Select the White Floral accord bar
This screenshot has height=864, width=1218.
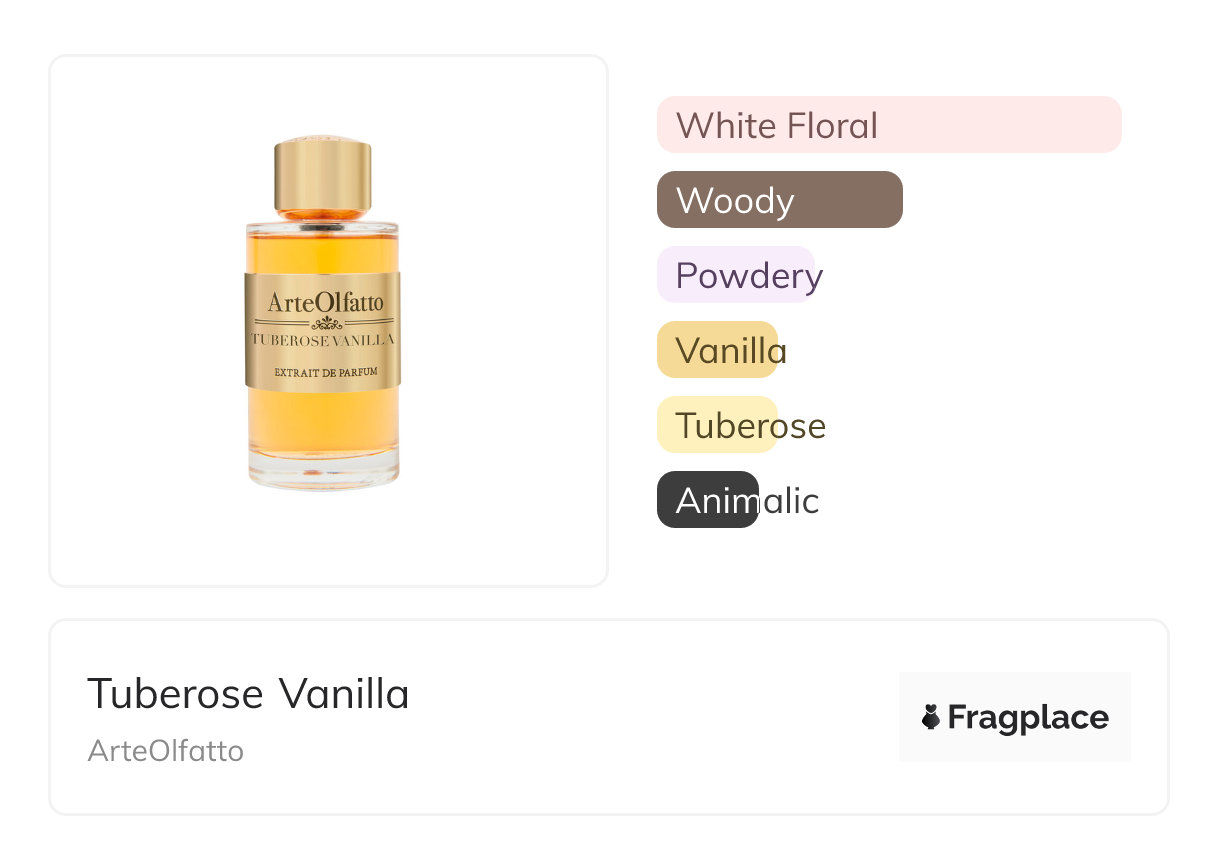(x=888, y=125)
